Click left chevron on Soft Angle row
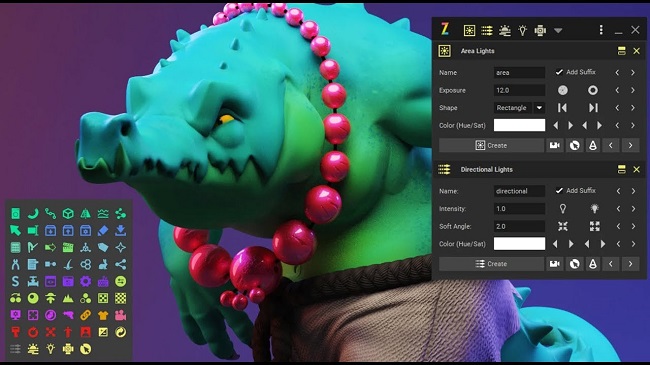Screen dimensions: 650x365 (x=618, y=226)
